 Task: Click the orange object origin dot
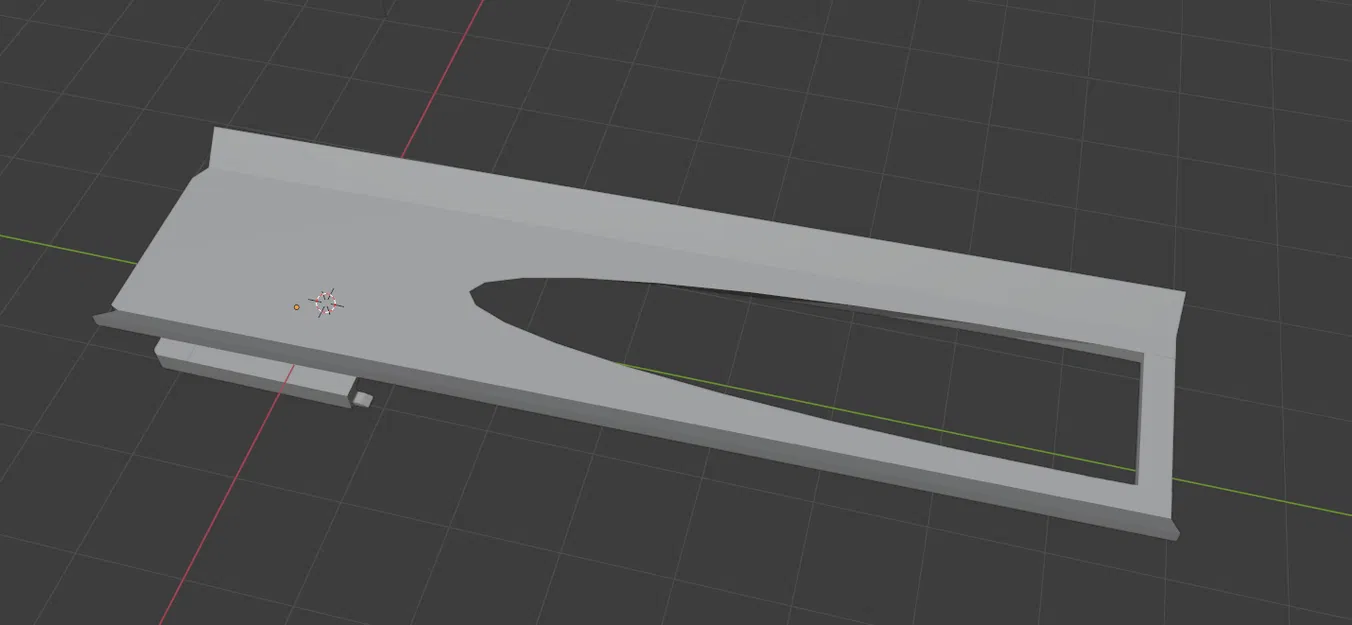[297, 307]
